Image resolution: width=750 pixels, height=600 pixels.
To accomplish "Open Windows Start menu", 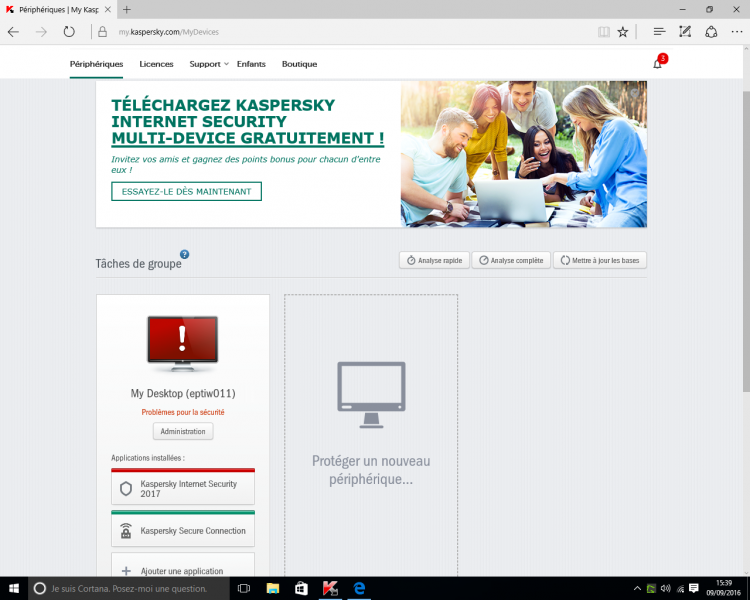I will point(14,588).
